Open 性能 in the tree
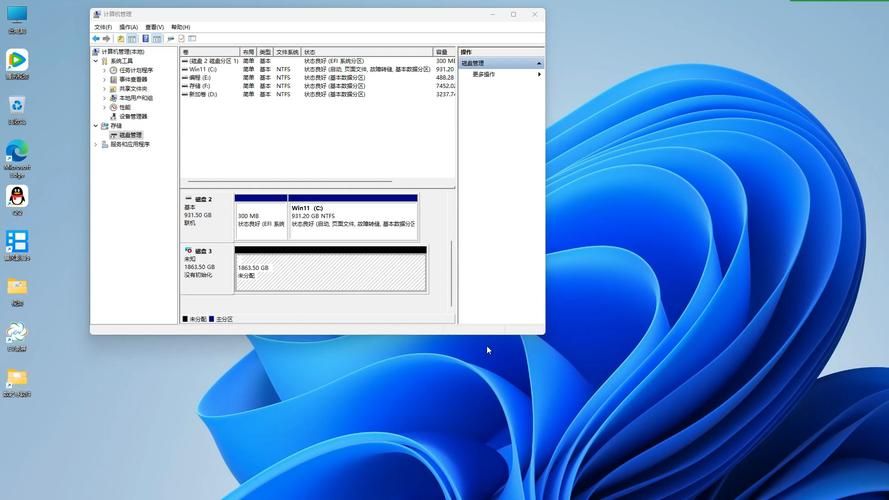The height and width of the screenshot is (500, 889). coord(120,107)
